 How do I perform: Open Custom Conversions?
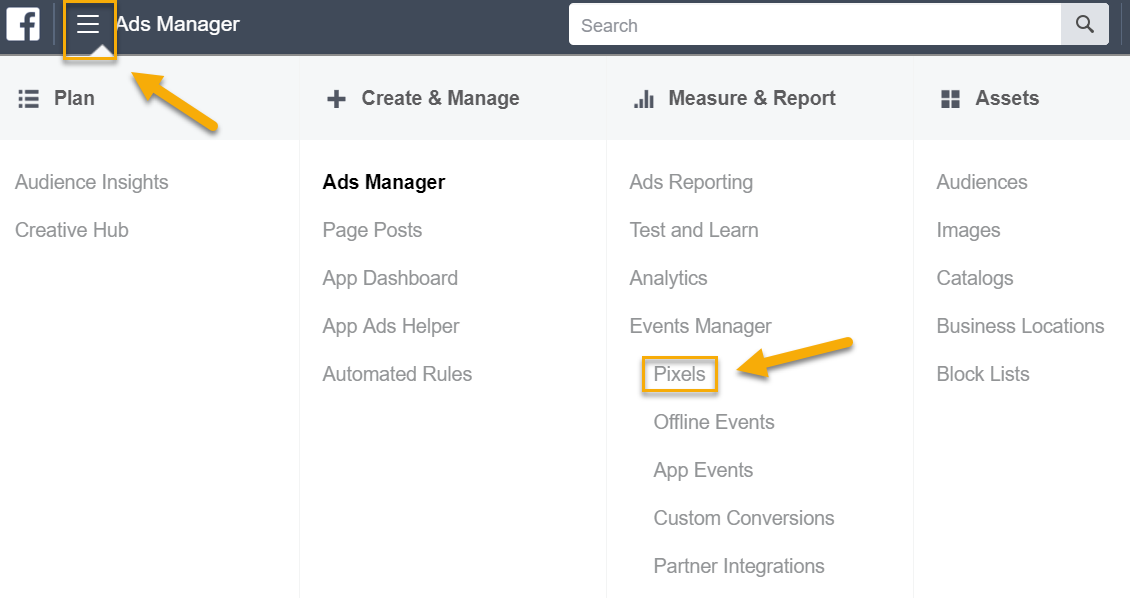(x=744, y=518)
